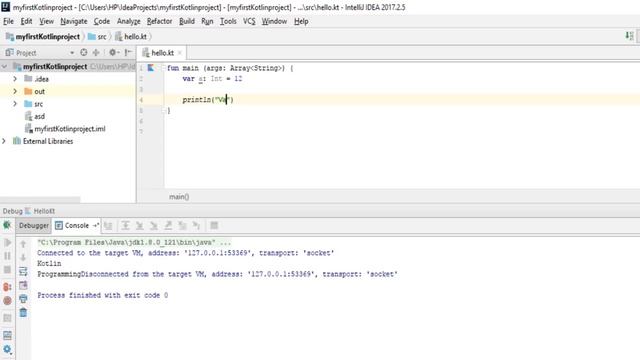This screenshot has width=640, height=360.
Task: Open the Navigate menu
Action: click(x=73, y=21)
